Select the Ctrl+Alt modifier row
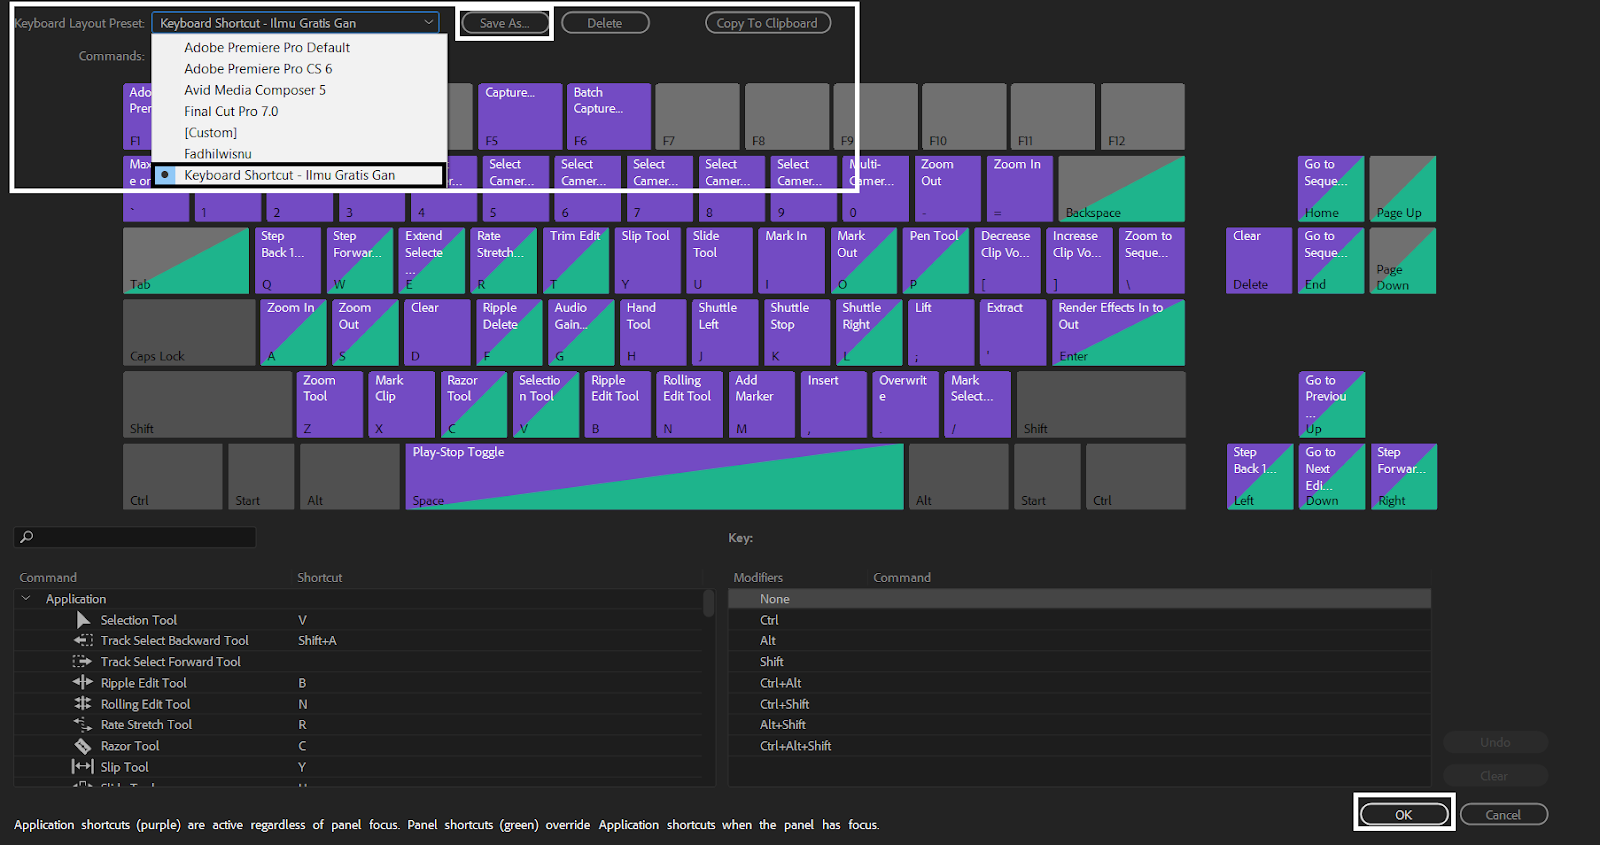 1080,683
